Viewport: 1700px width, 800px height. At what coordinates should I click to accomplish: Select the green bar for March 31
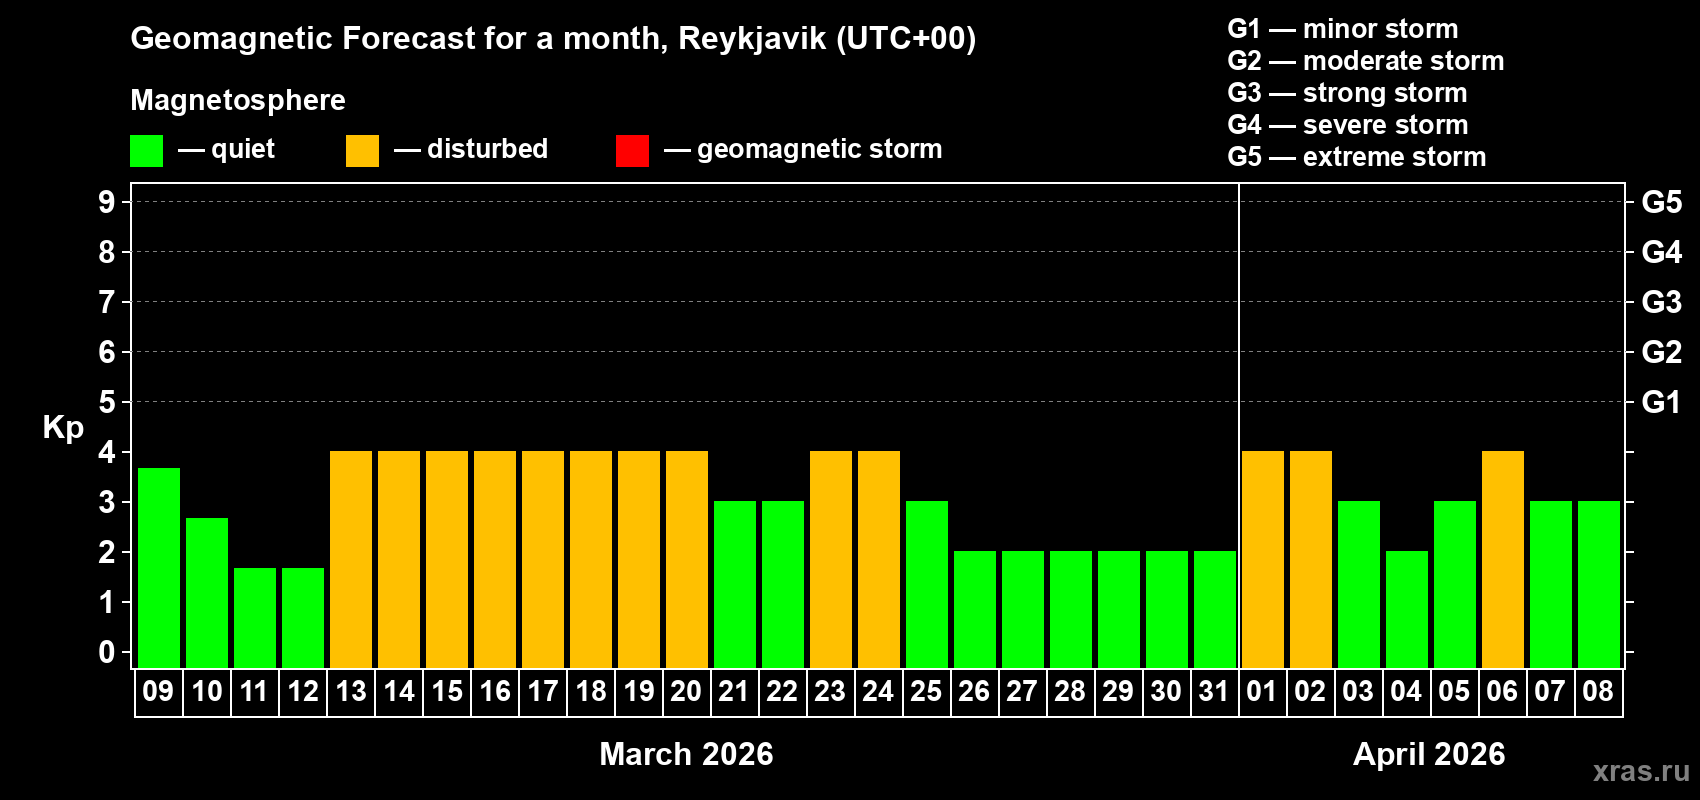(x=1215, y=610)
